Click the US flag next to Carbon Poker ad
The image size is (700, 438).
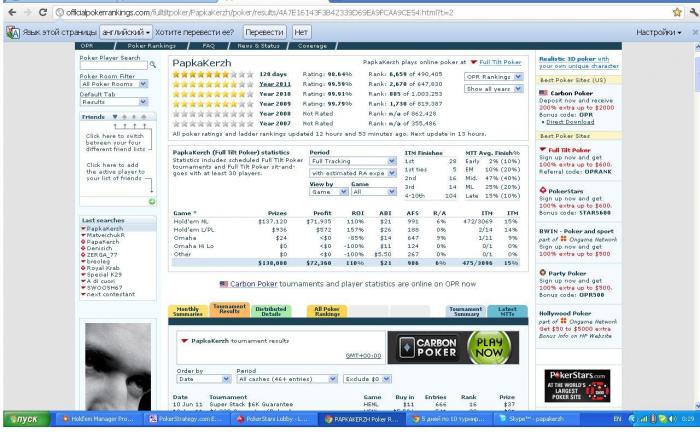(x=543, y=93)
